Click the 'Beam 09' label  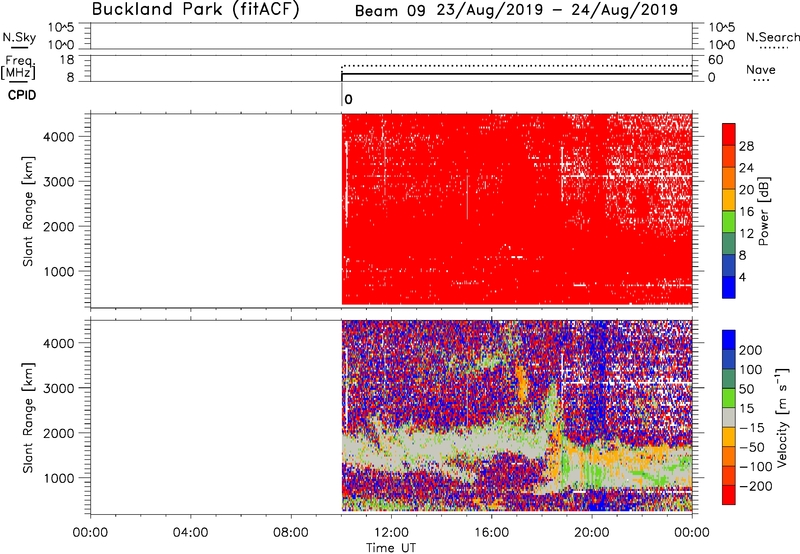[390, 11]
